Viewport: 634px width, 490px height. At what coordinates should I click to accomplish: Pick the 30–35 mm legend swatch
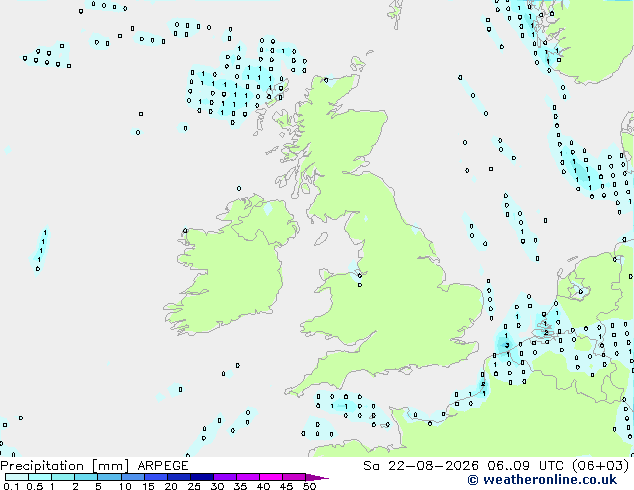[x=224, y=477]
